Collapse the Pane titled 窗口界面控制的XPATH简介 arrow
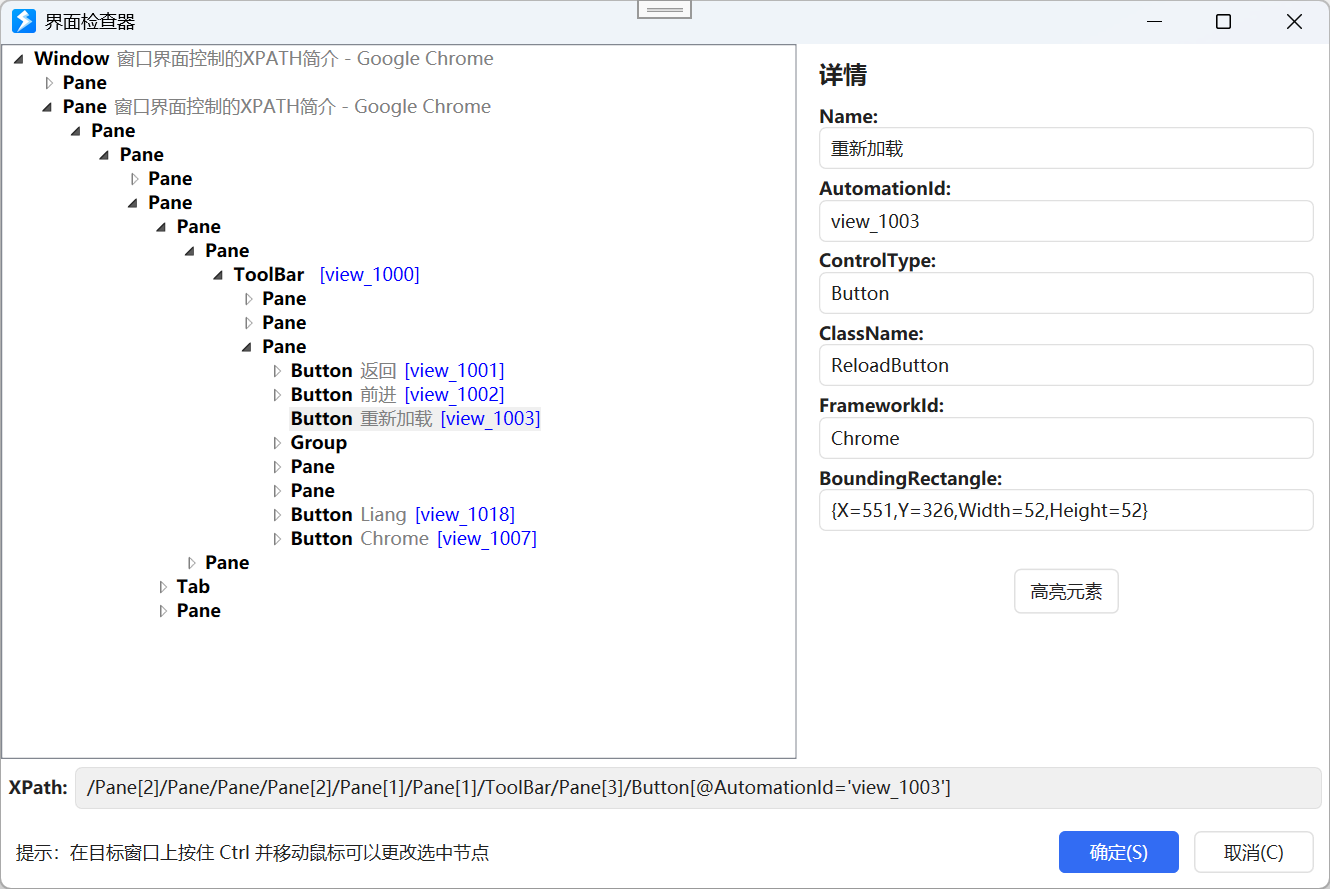Viewport: 1330px width, 889px height. (48, 107)
